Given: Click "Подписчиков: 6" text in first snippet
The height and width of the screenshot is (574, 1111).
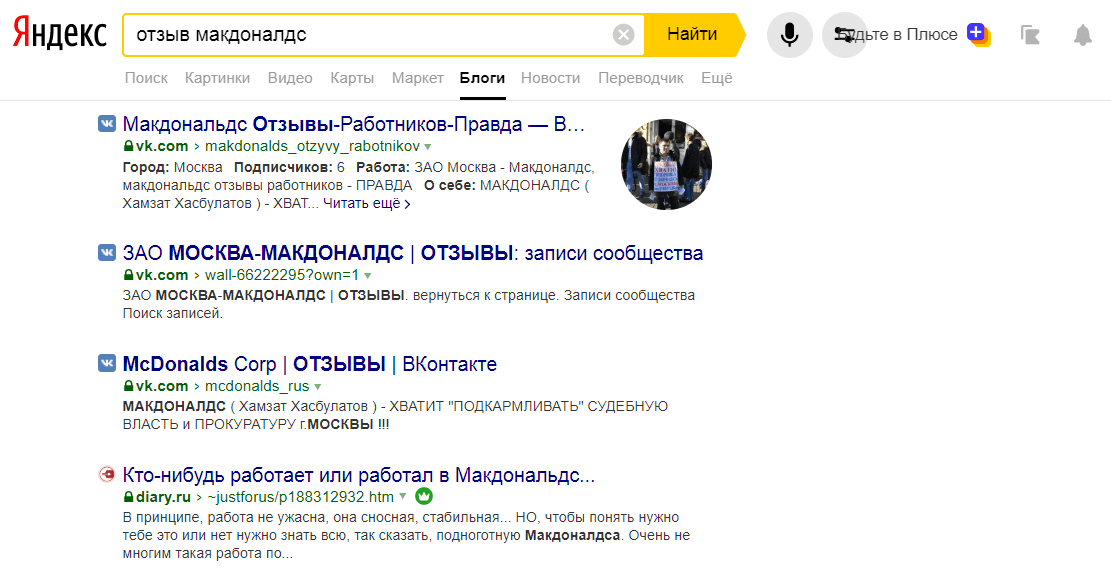Looking at the screenshot, I should click(289, 168).
